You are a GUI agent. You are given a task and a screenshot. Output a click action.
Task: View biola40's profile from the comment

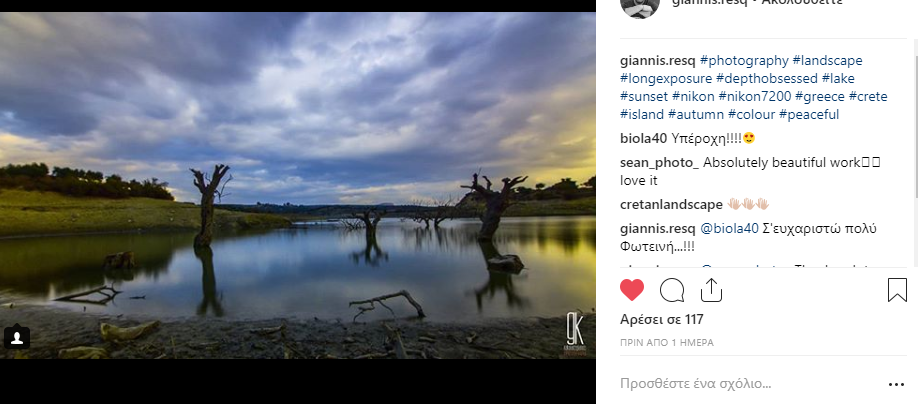[x=642, y=138]
